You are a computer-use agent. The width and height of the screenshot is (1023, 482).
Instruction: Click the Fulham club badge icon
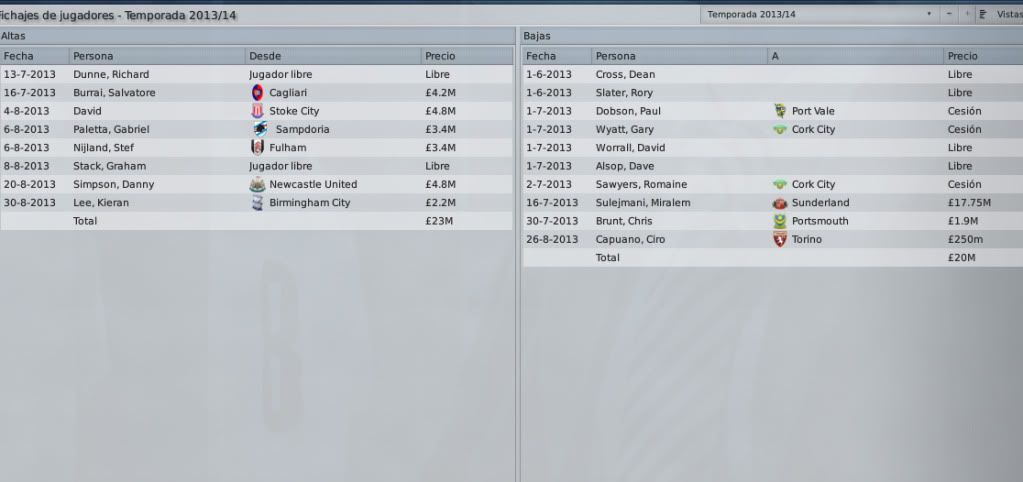(257, 147)
